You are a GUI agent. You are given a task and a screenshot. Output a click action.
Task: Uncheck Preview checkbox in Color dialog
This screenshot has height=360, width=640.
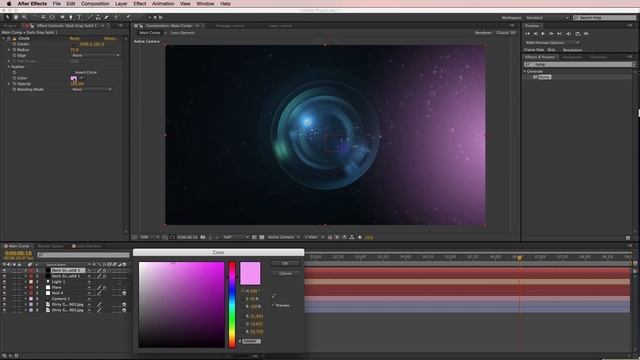(273, 305)
